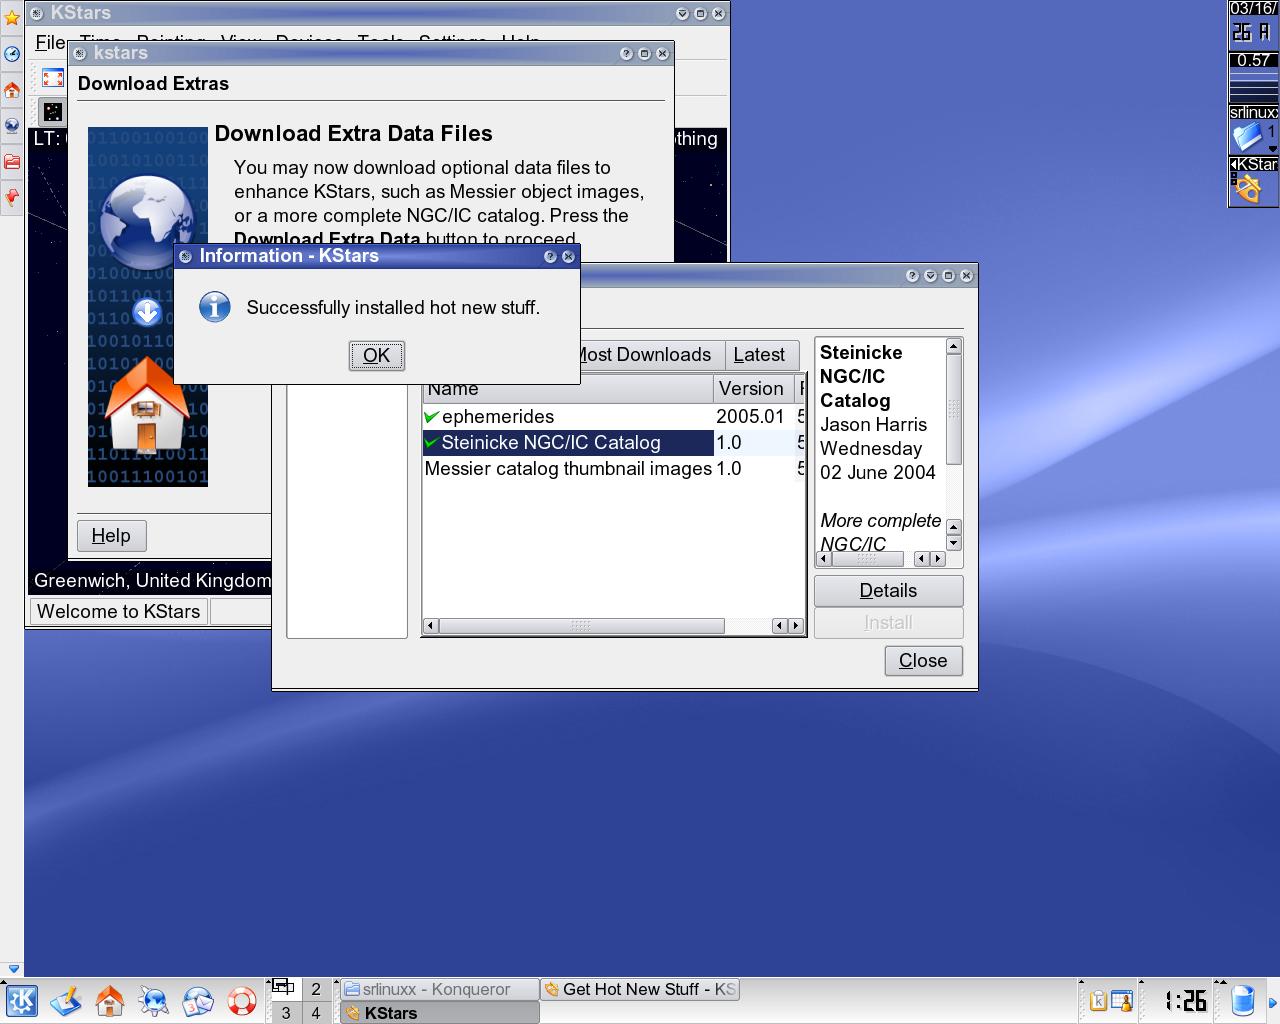This screenshot has height=1024, width=1280.
Task: Launch Konqueror web browser from panel
Action: 154,1000
